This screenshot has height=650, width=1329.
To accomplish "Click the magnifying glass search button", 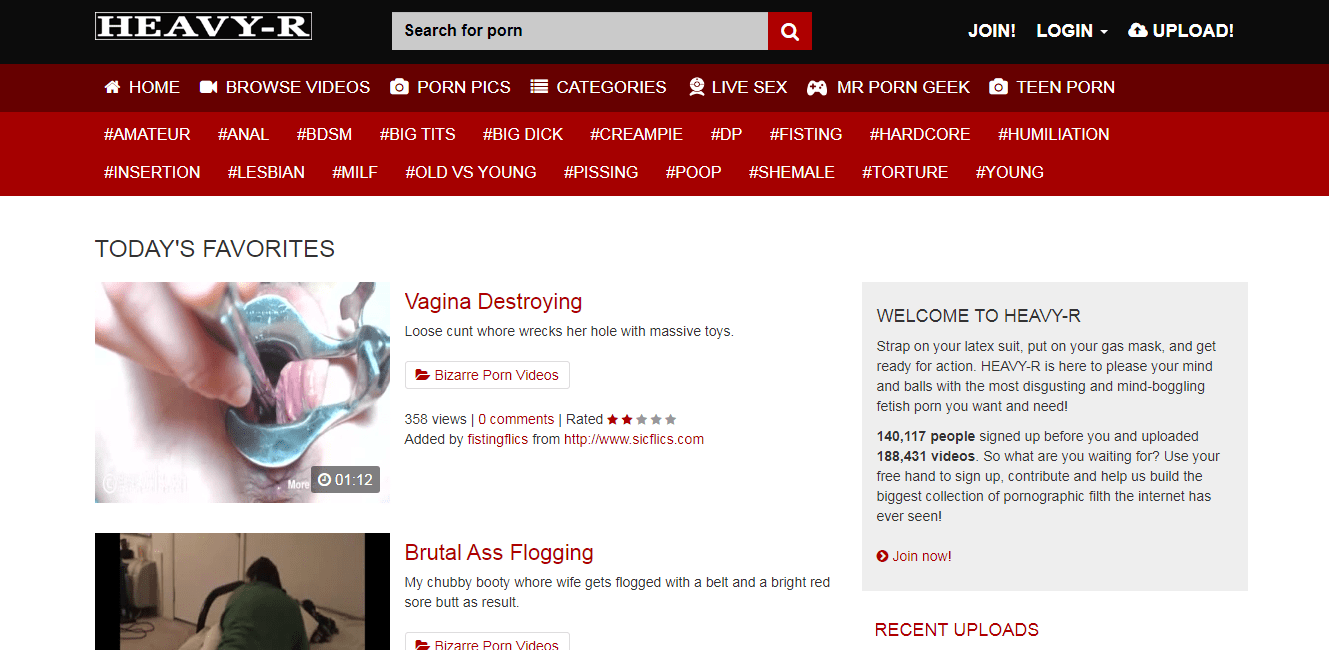I will tap(789, 31).
